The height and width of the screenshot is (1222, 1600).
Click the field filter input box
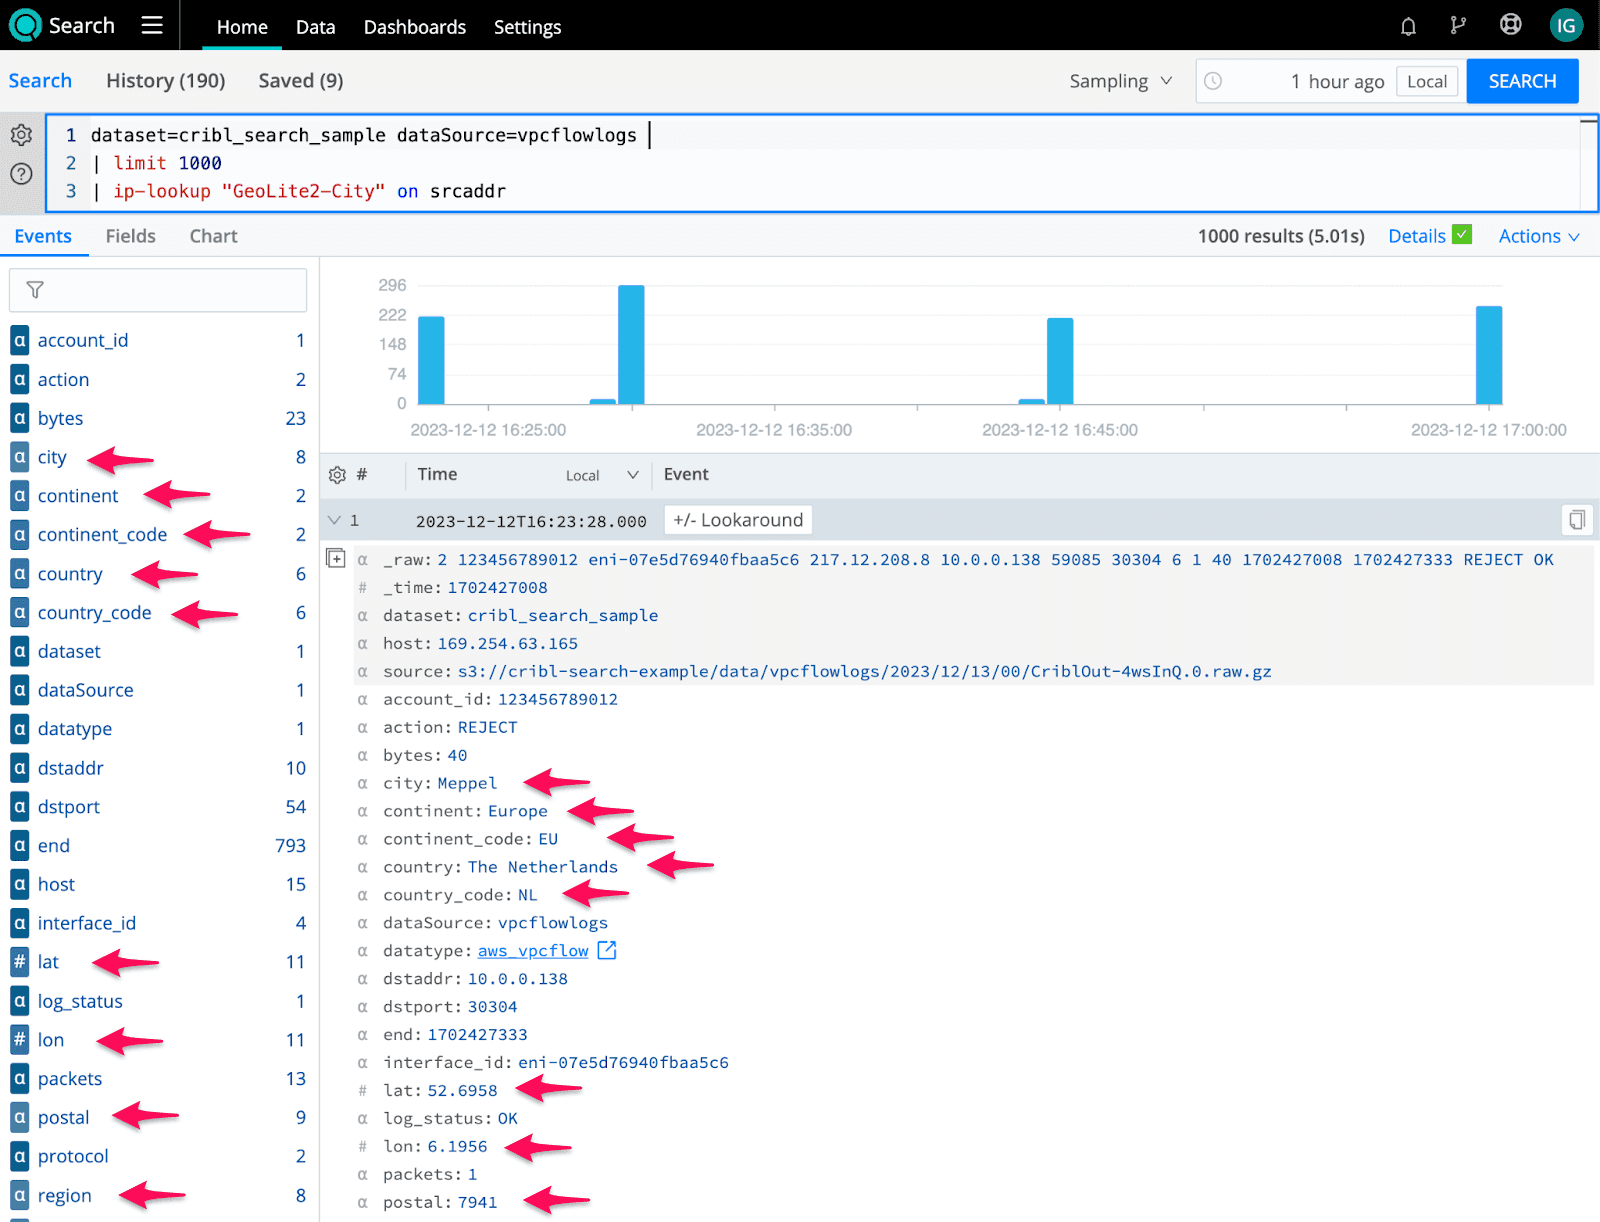click(x=158, y=290)
